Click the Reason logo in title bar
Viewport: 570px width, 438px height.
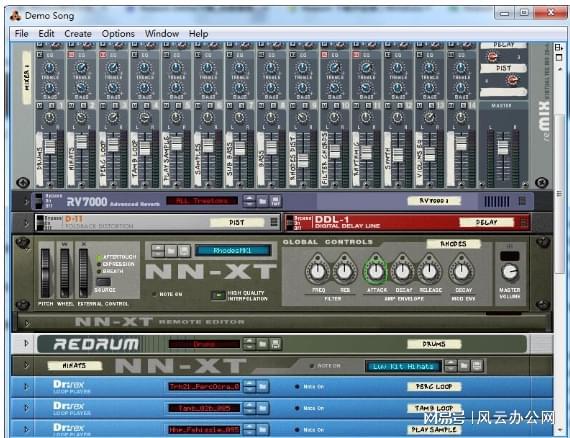(15, 16)
